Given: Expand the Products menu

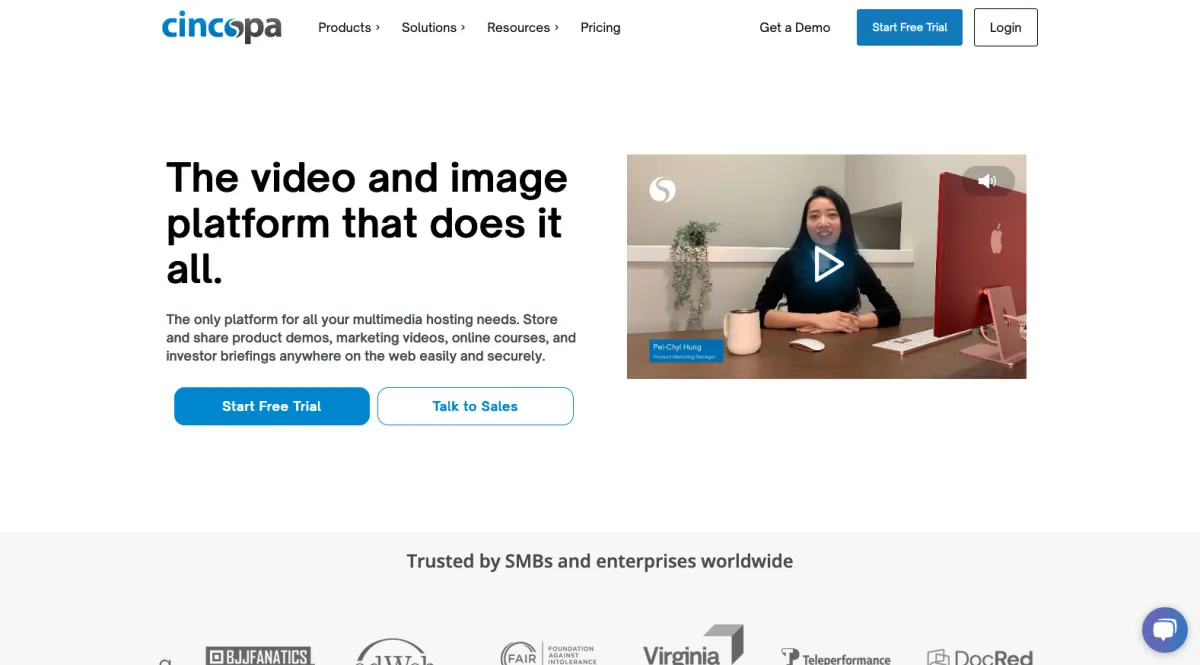Looking at the screenshot, I should coord(349,27).
